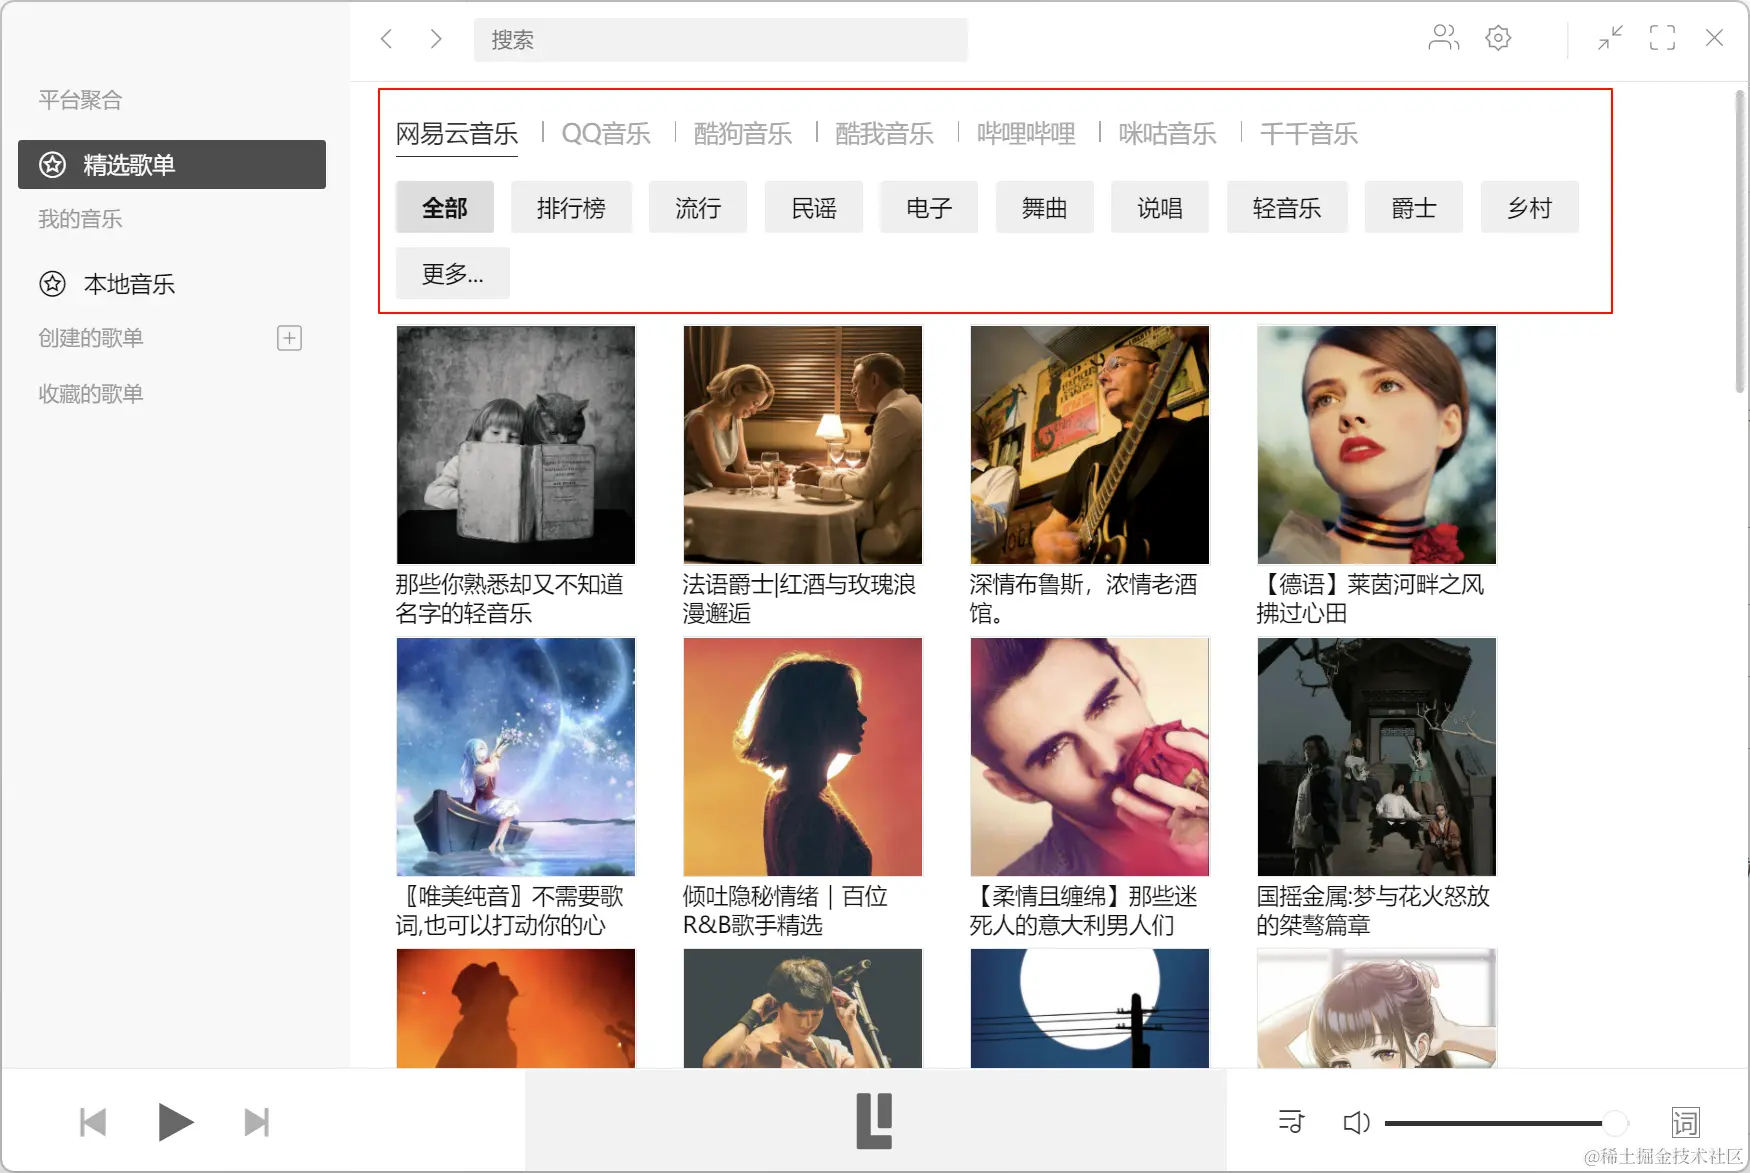Open the current playlist queue icon
Screen dimensions: 1750x1173
click(x=1292, y=1122)
